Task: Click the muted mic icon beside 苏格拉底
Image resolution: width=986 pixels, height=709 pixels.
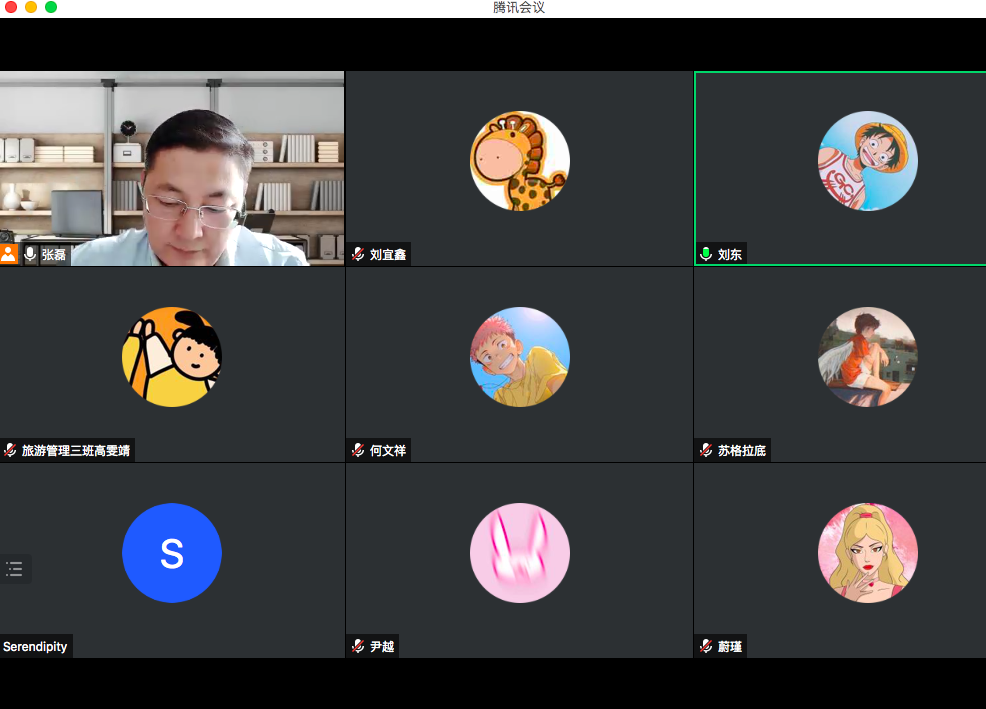Action: click(706, 450)
